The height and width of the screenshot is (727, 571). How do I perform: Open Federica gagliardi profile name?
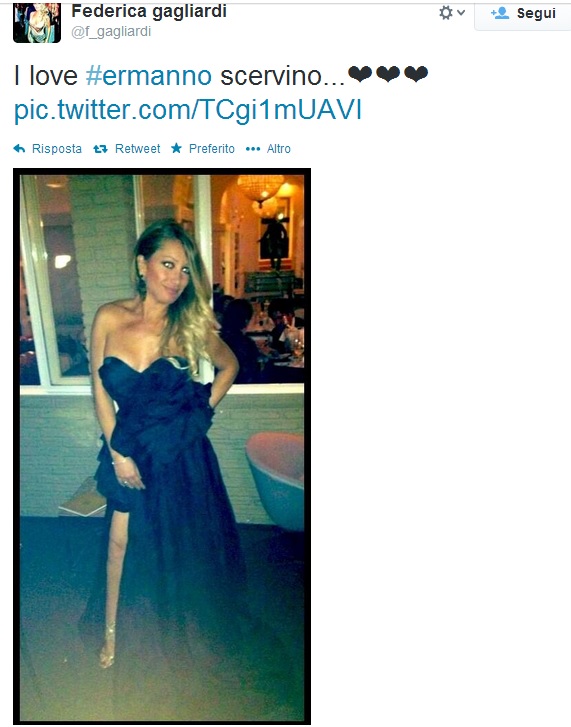coord(149,12)
